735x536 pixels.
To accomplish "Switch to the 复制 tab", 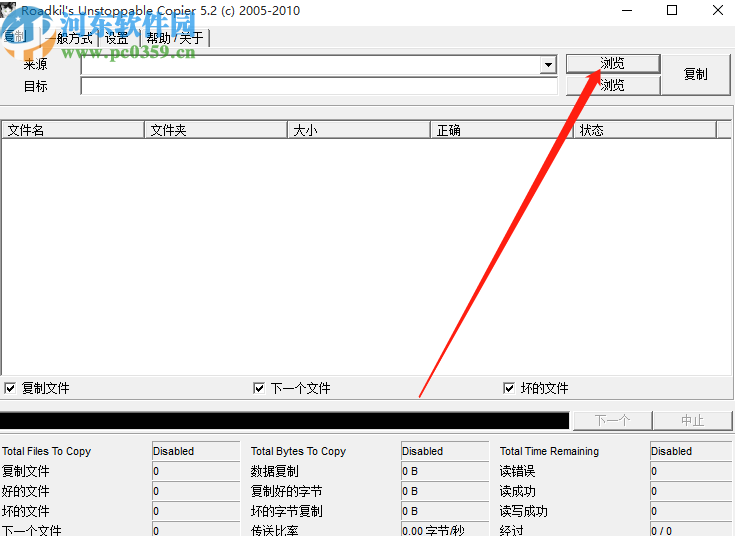I will tap(15, 37).
